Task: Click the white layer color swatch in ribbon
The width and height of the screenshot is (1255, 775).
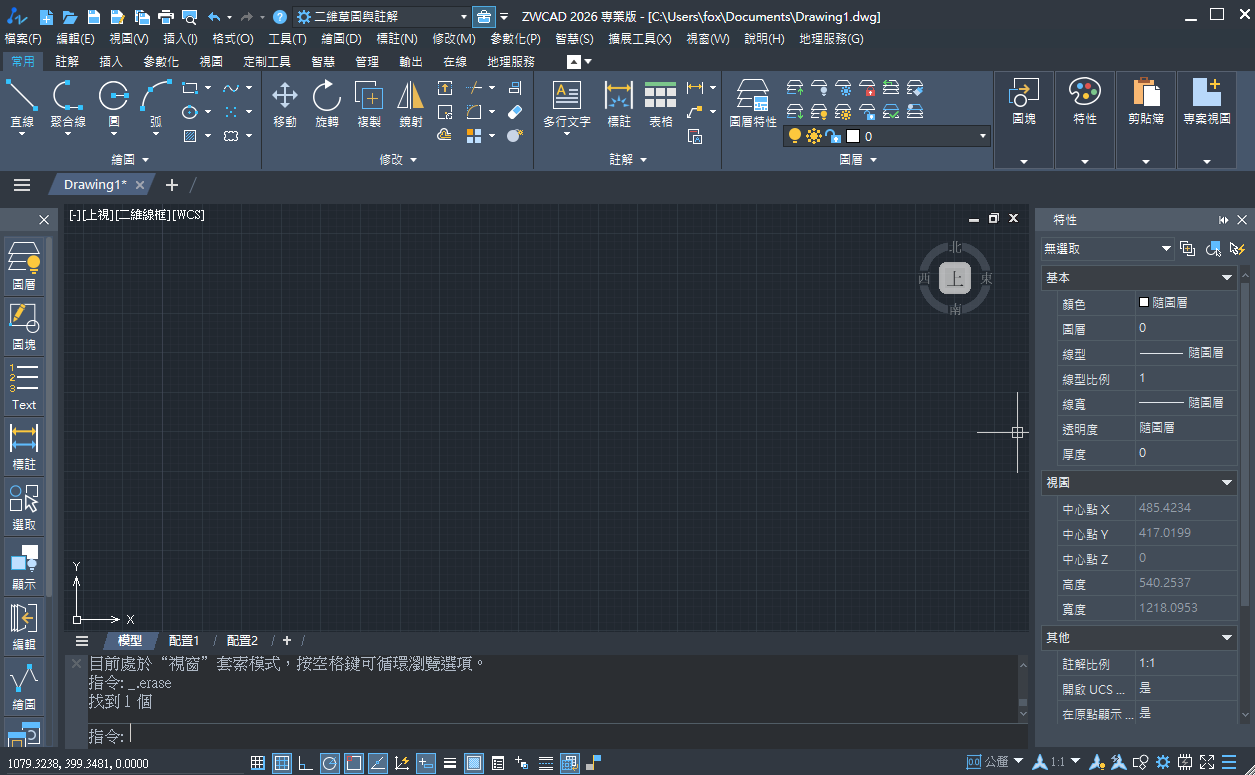Action: [x=853, y=136]
